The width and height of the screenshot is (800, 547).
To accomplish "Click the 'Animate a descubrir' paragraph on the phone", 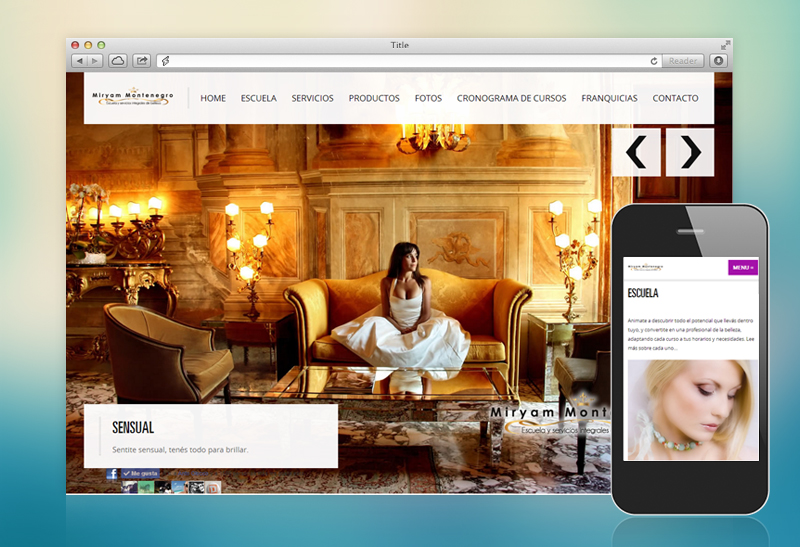I will click(x=691, y=334).
